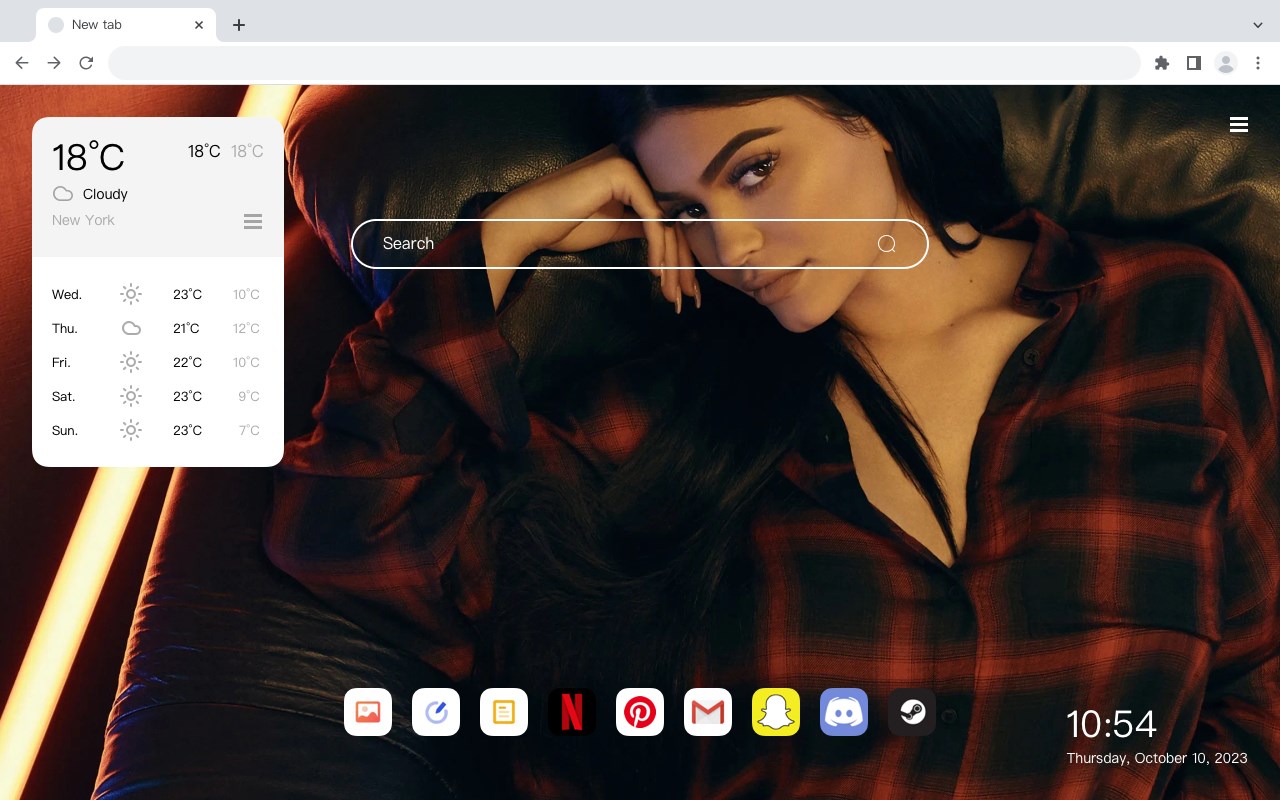This screenshot has width=1280, height=800.
Task: Select the Sun. forecast day label
Action: (x=65, y=431)
